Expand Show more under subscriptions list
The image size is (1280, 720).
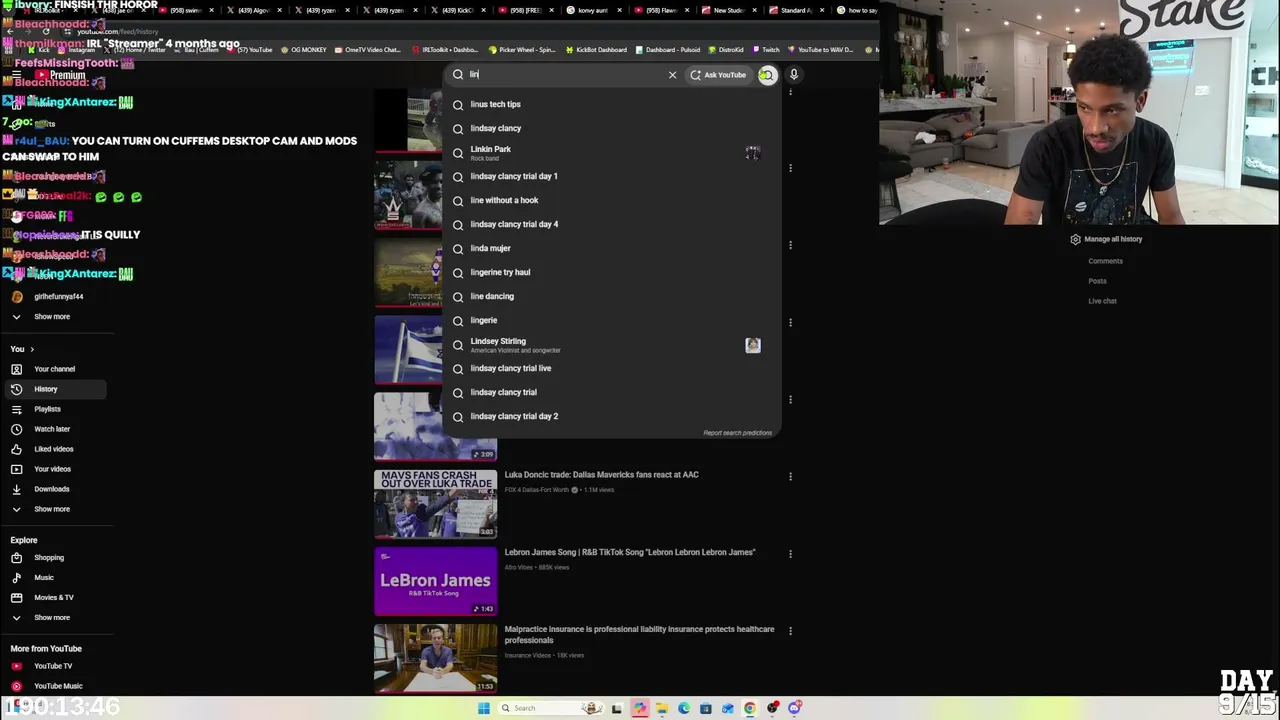click(52, 317)
